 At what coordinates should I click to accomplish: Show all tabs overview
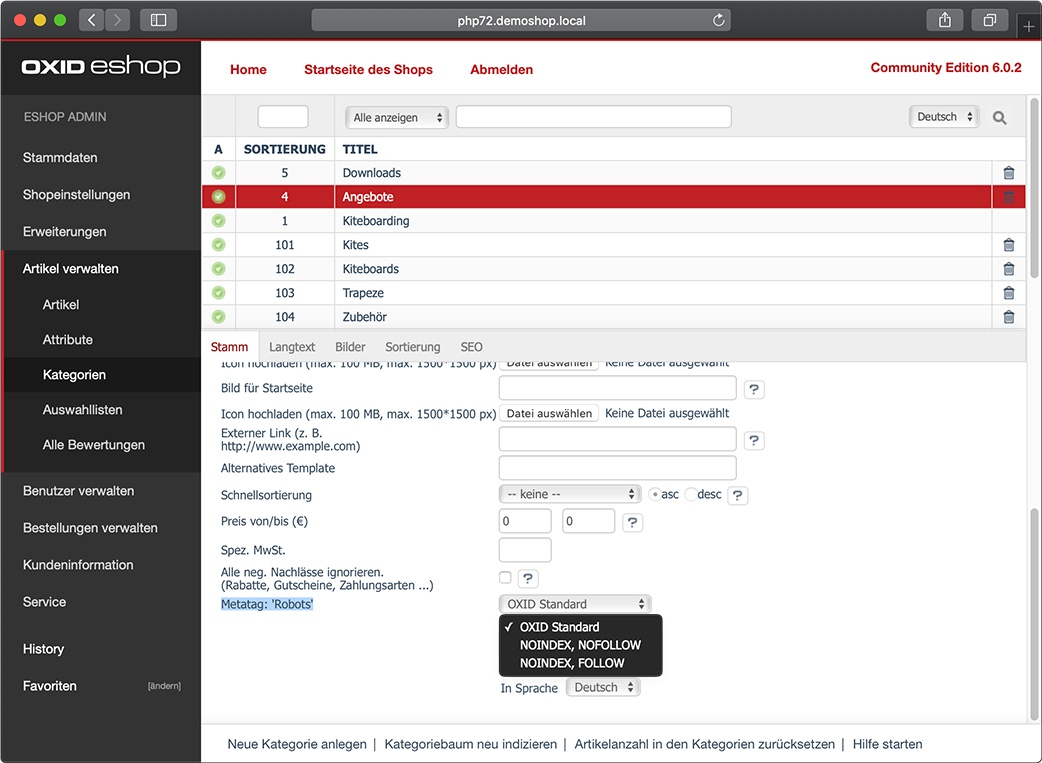990,20
